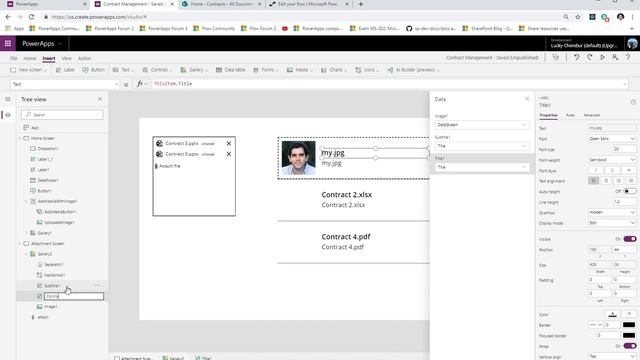640x360 pixels.
Task: Click the formula bar showing ThisItem.Title
Action: (389, 84)
